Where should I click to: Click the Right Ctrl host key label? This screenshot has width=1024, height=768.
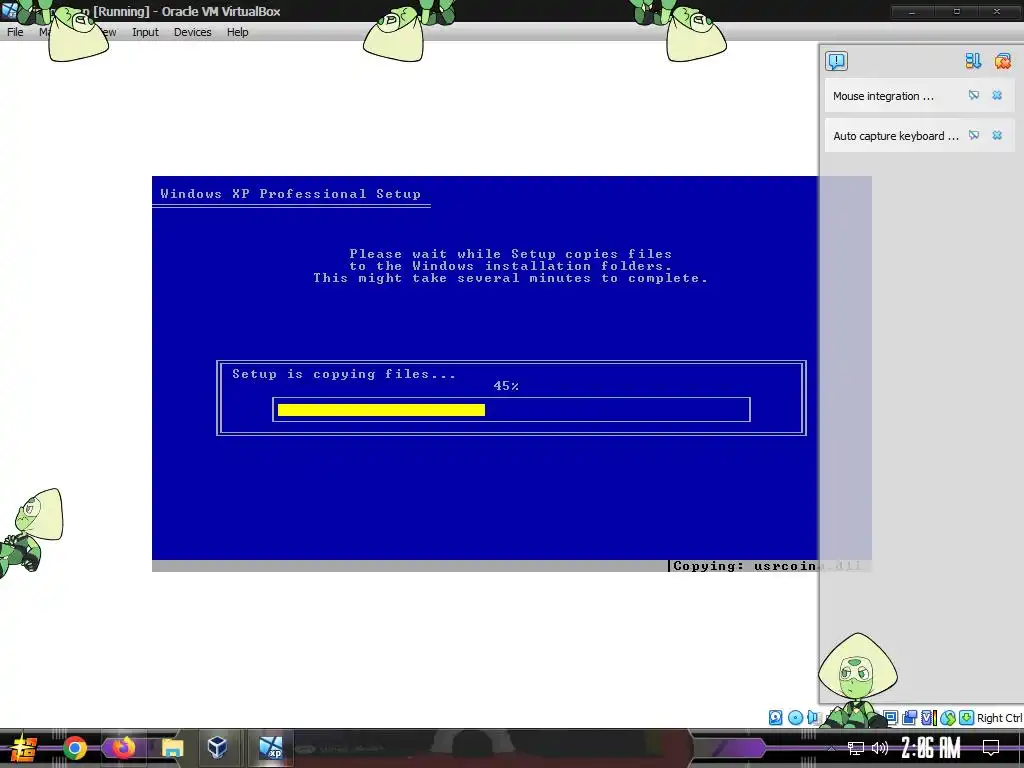point(999,718)
